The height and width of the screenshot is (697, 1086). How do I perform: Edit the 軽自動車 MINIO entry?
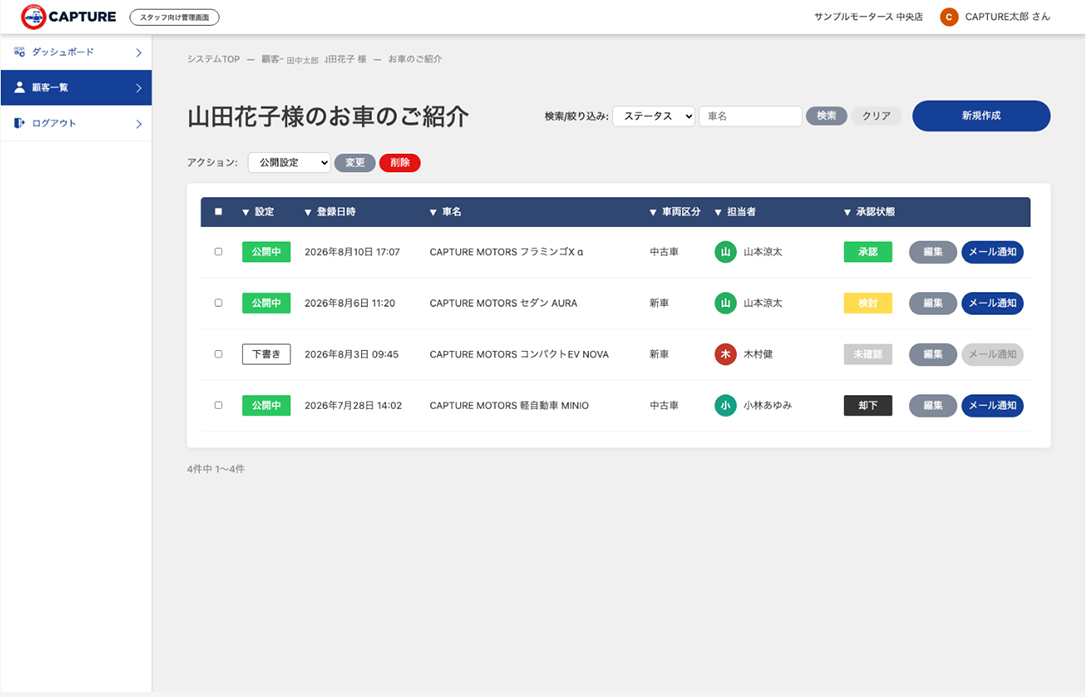933,405
